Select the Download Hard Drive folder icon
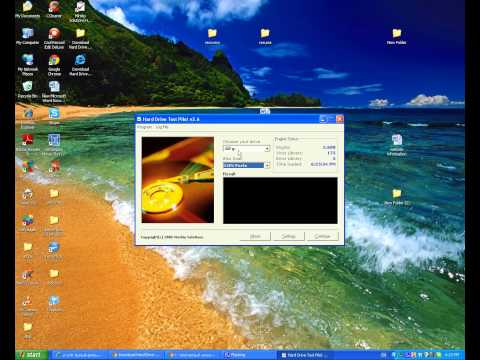Image resolution: width=480 pixels, height=360 pixels. click(80, 38)
